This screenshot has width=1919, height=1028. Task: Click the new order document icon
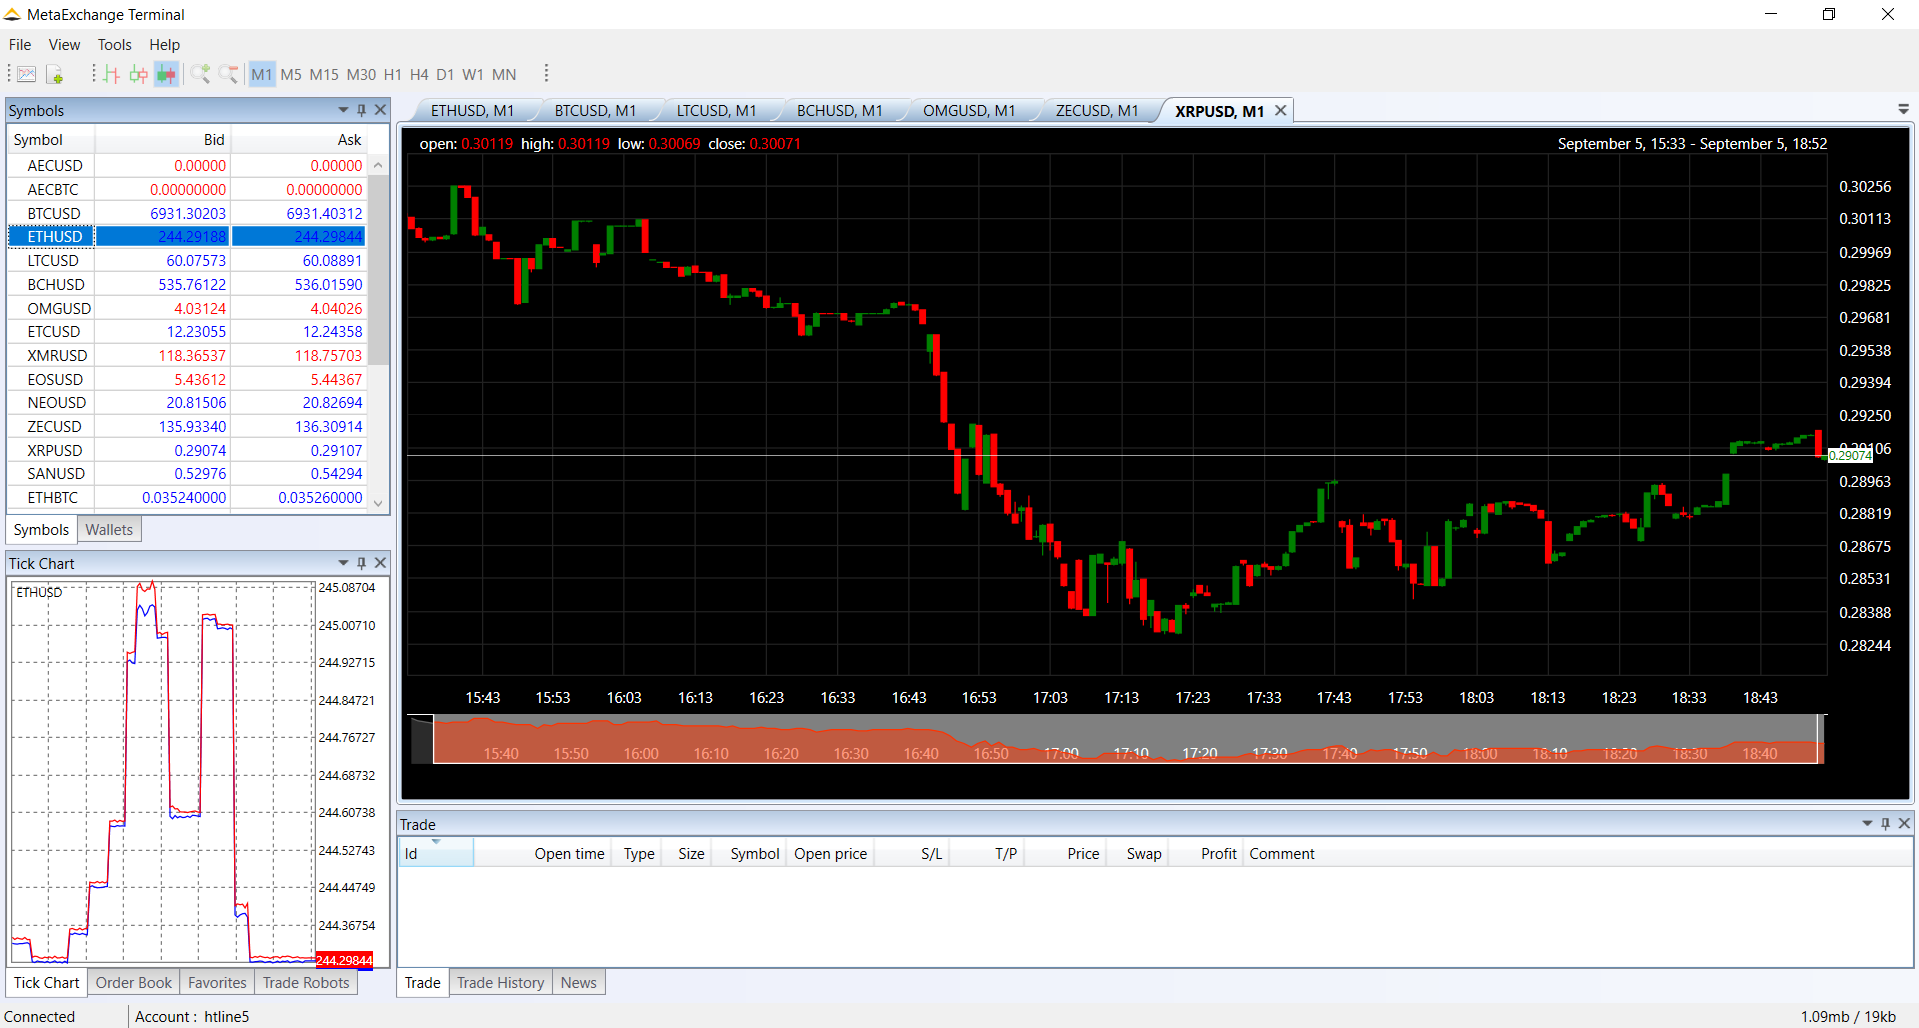pos(55,74)
